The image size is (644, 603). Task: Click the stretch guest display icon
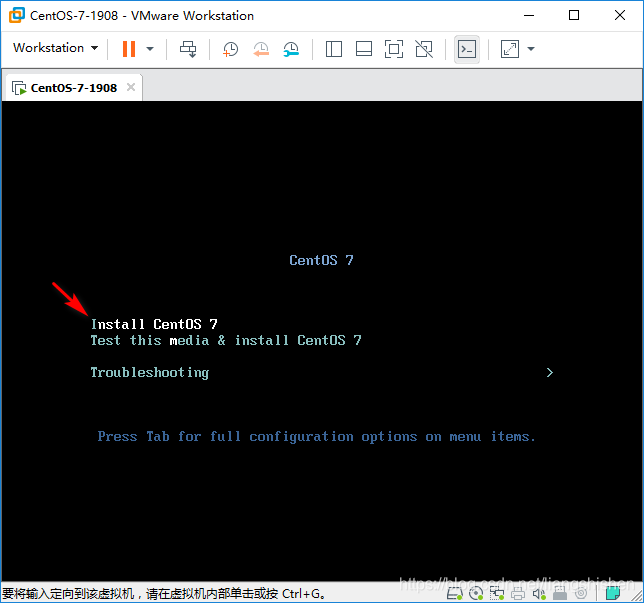click(510, 49)
